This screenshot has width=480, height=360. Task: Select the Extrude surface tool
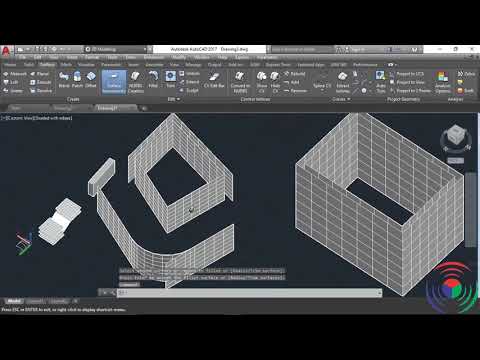41,82
